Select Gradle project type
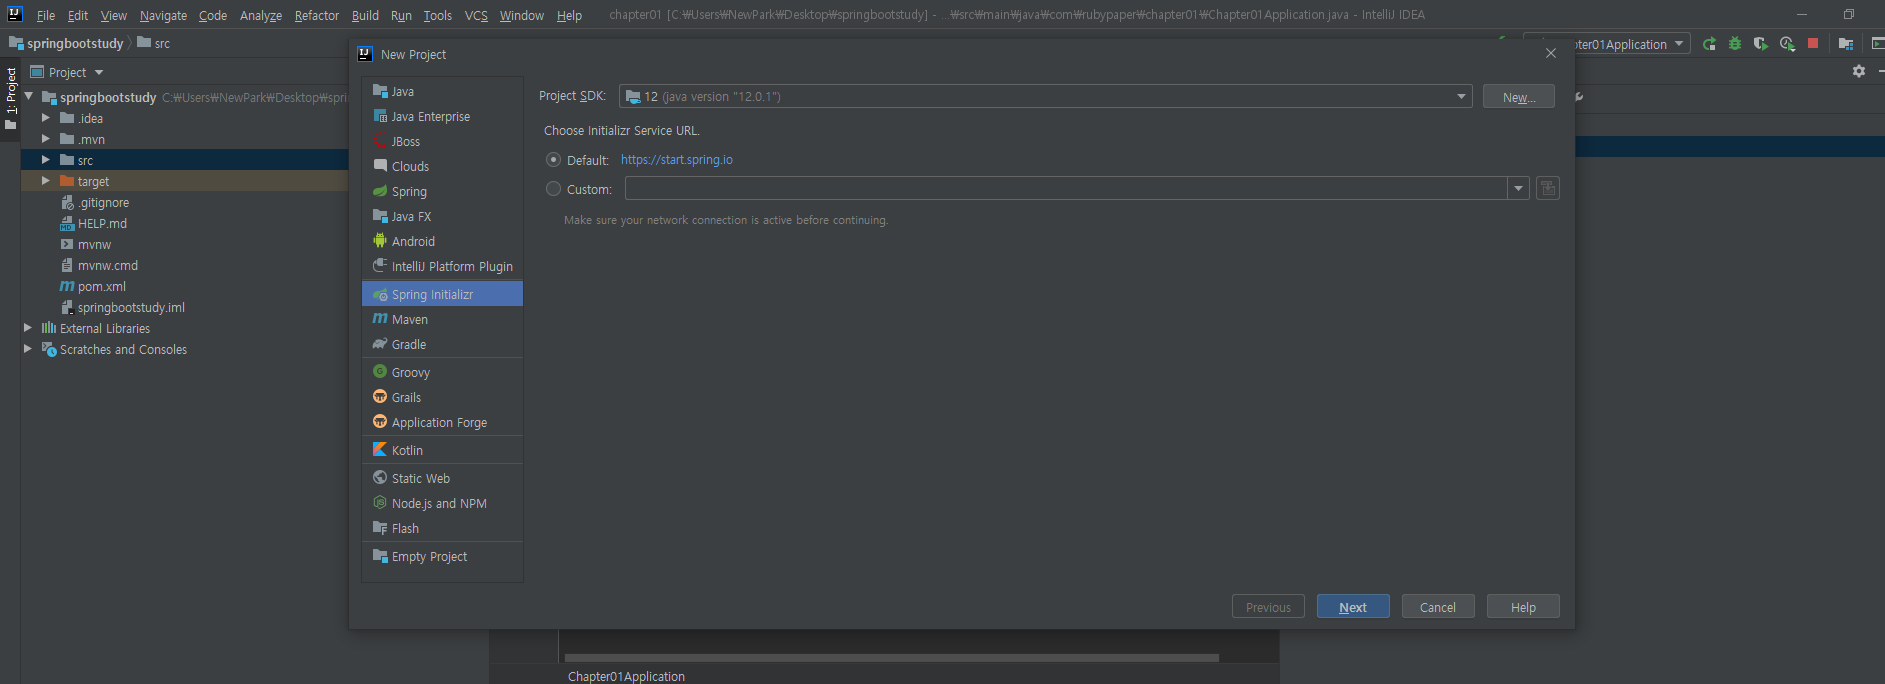This screenshot has height=684, width=1885. [x=442, y=344]
